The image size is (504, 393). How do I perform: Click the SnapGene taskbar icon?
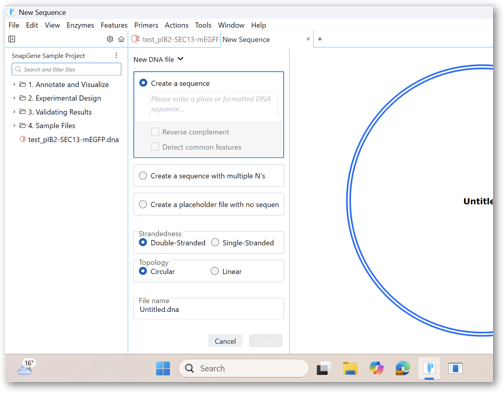pos(429,368)
